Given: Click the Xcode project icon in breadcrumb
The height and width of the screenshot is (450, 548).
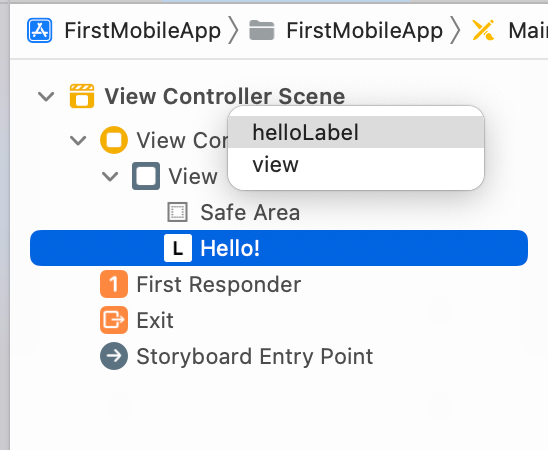Looking at the screenshot, I should point(40,31).
